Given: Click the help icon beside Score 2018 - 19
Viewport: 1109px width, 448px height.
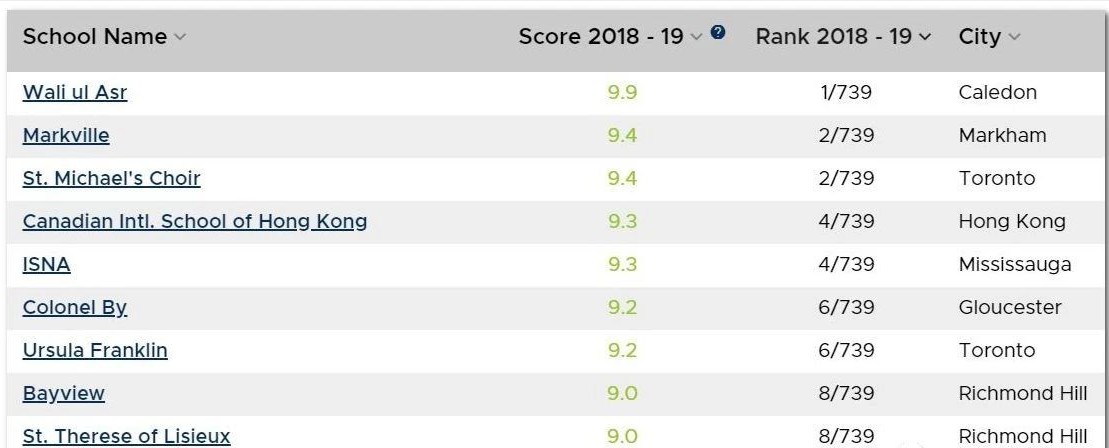Looking at the screenshot, I should 718,32.
